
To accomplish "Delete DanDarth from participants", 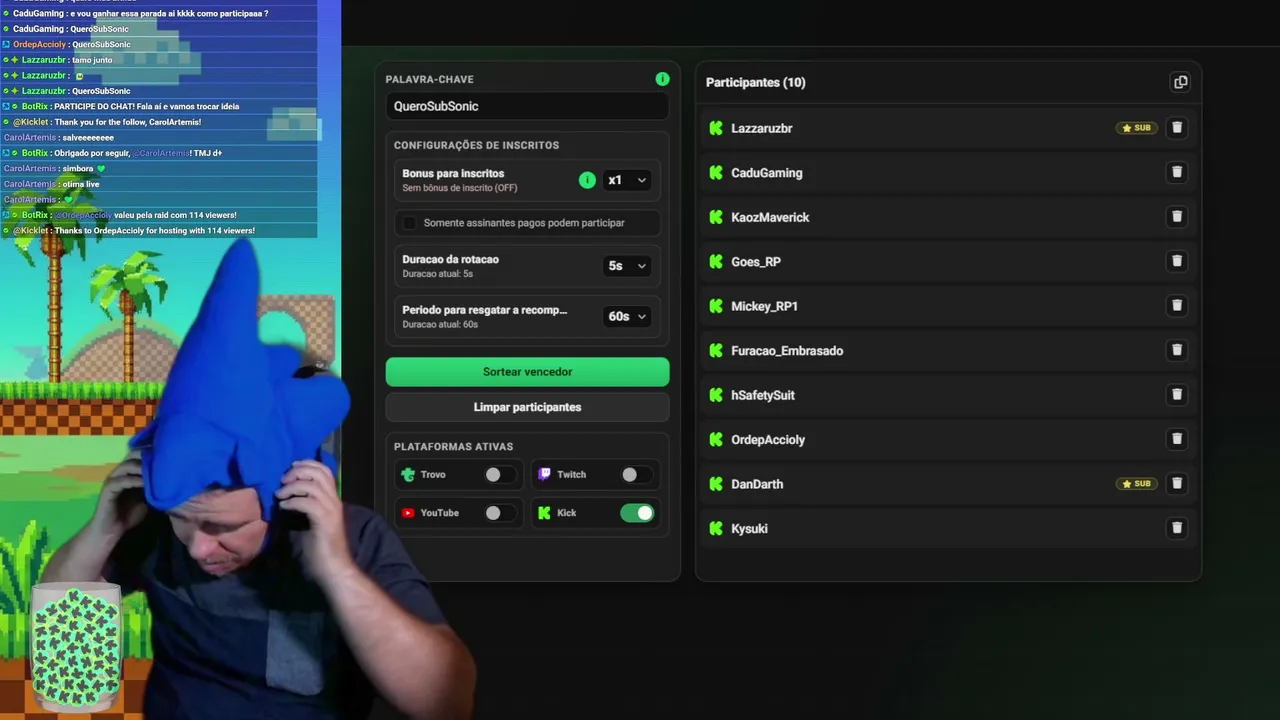I will 1177,484.
